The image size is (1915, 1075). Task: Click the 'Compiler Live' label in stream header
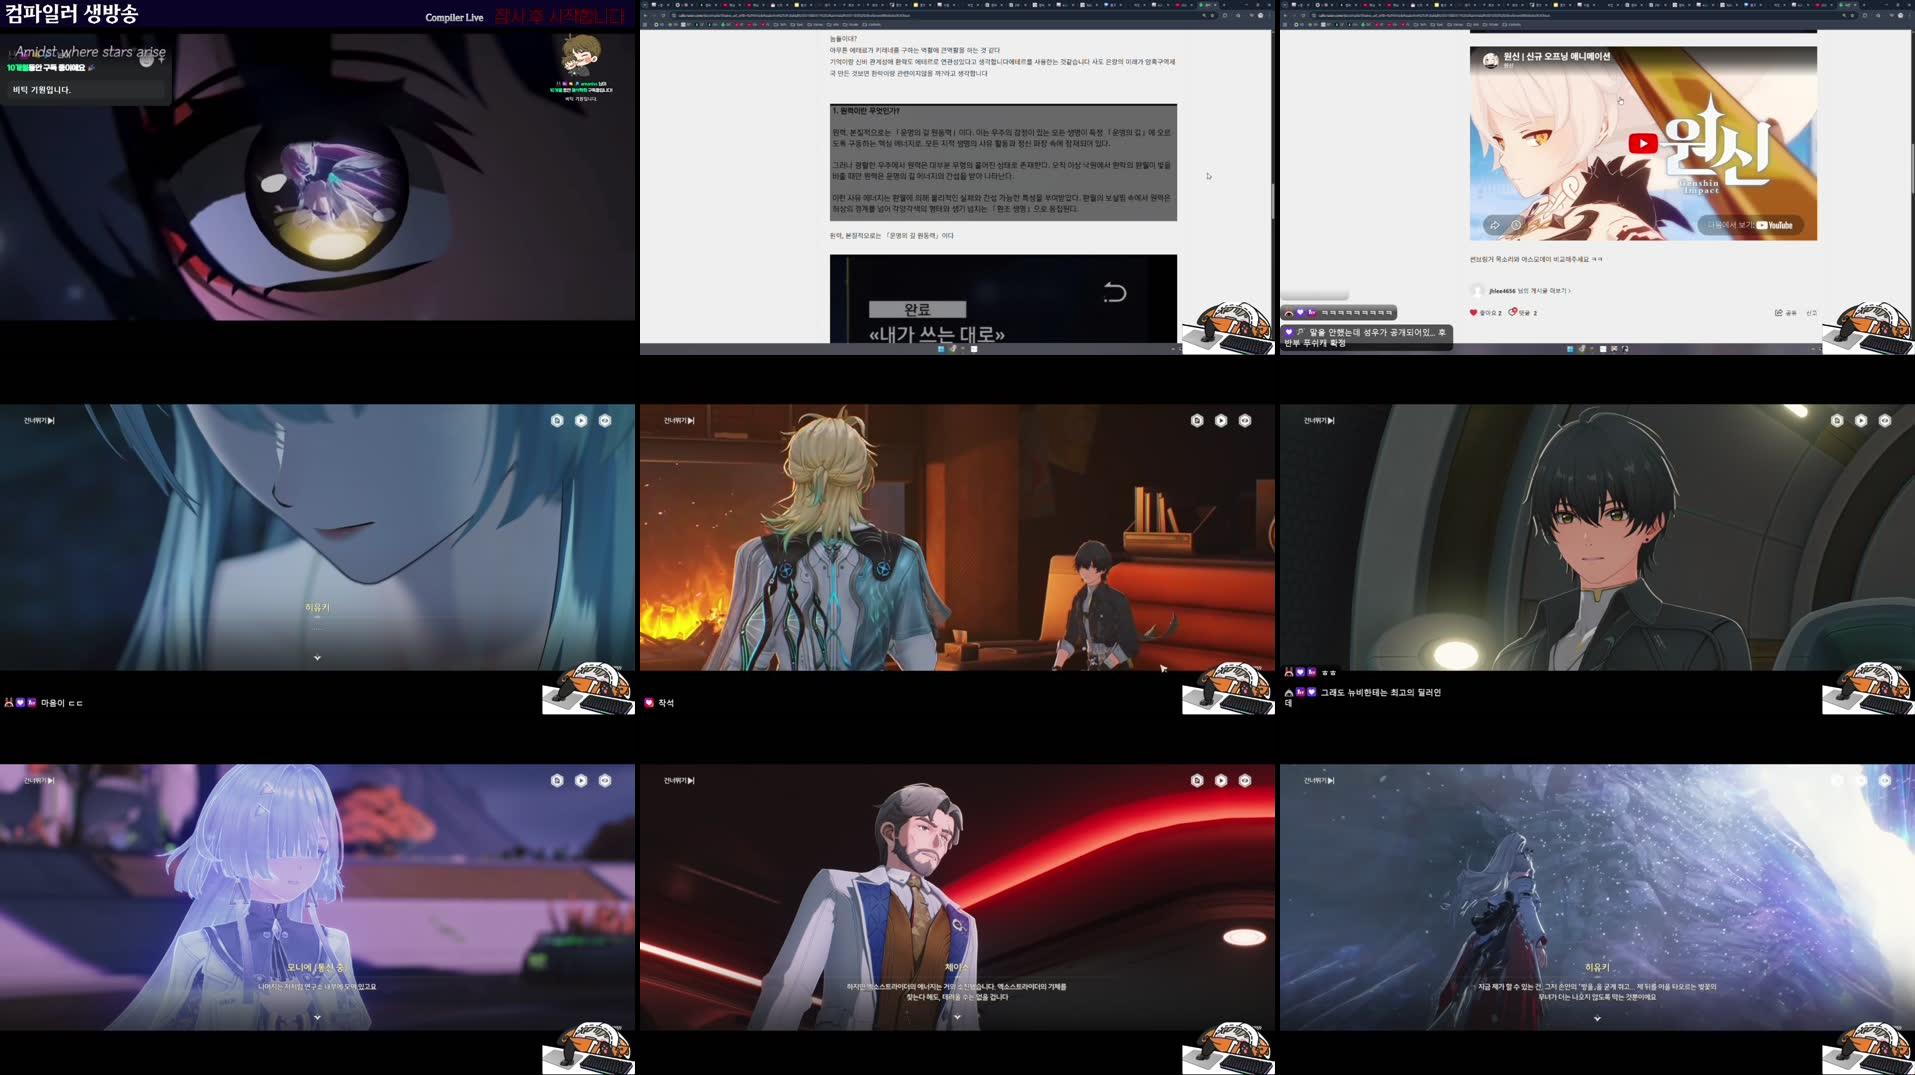tap(454, 18)
